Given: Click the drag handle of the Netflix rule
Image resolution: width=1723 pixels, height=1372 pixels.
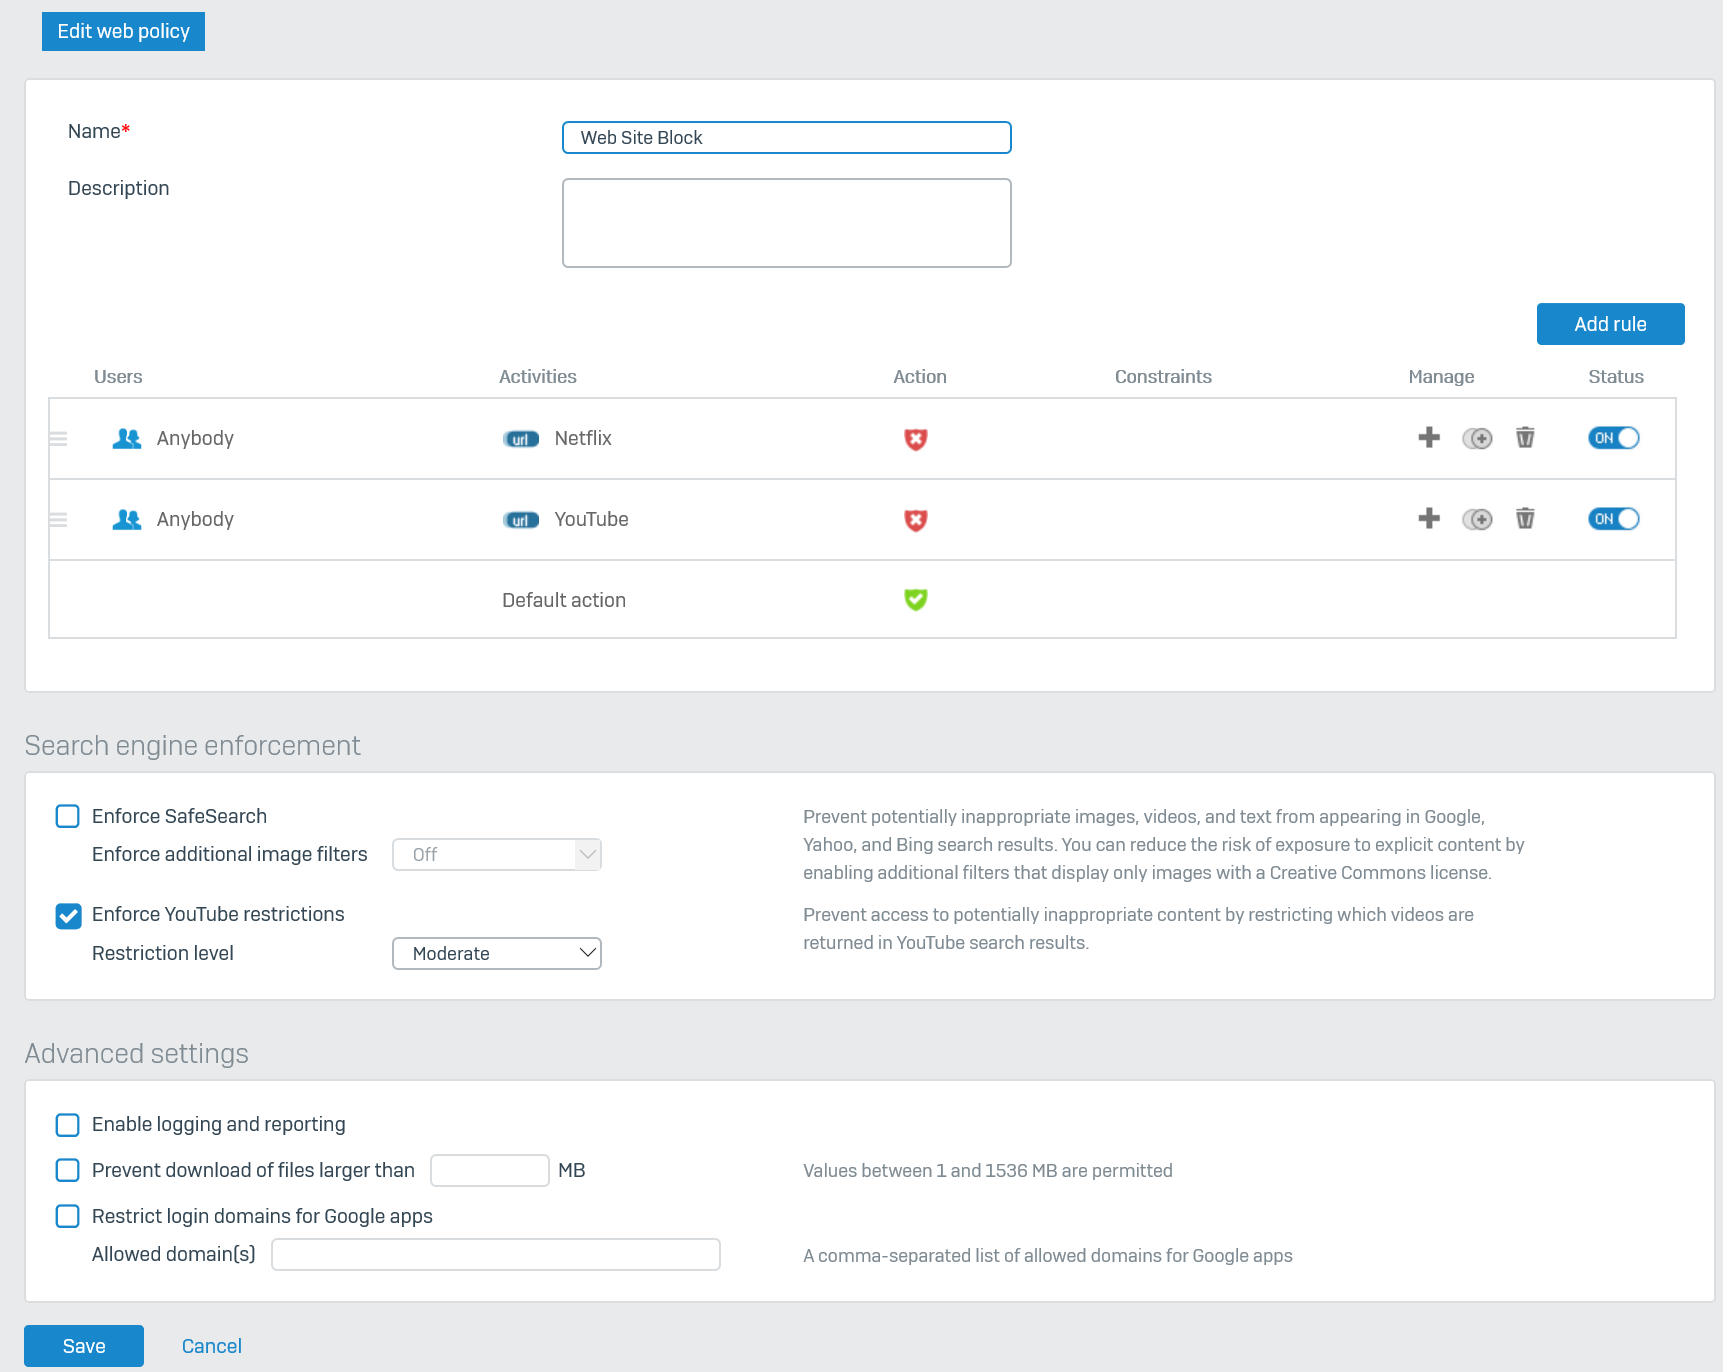Looking at the screenshot, I should [x=59, y=439].
